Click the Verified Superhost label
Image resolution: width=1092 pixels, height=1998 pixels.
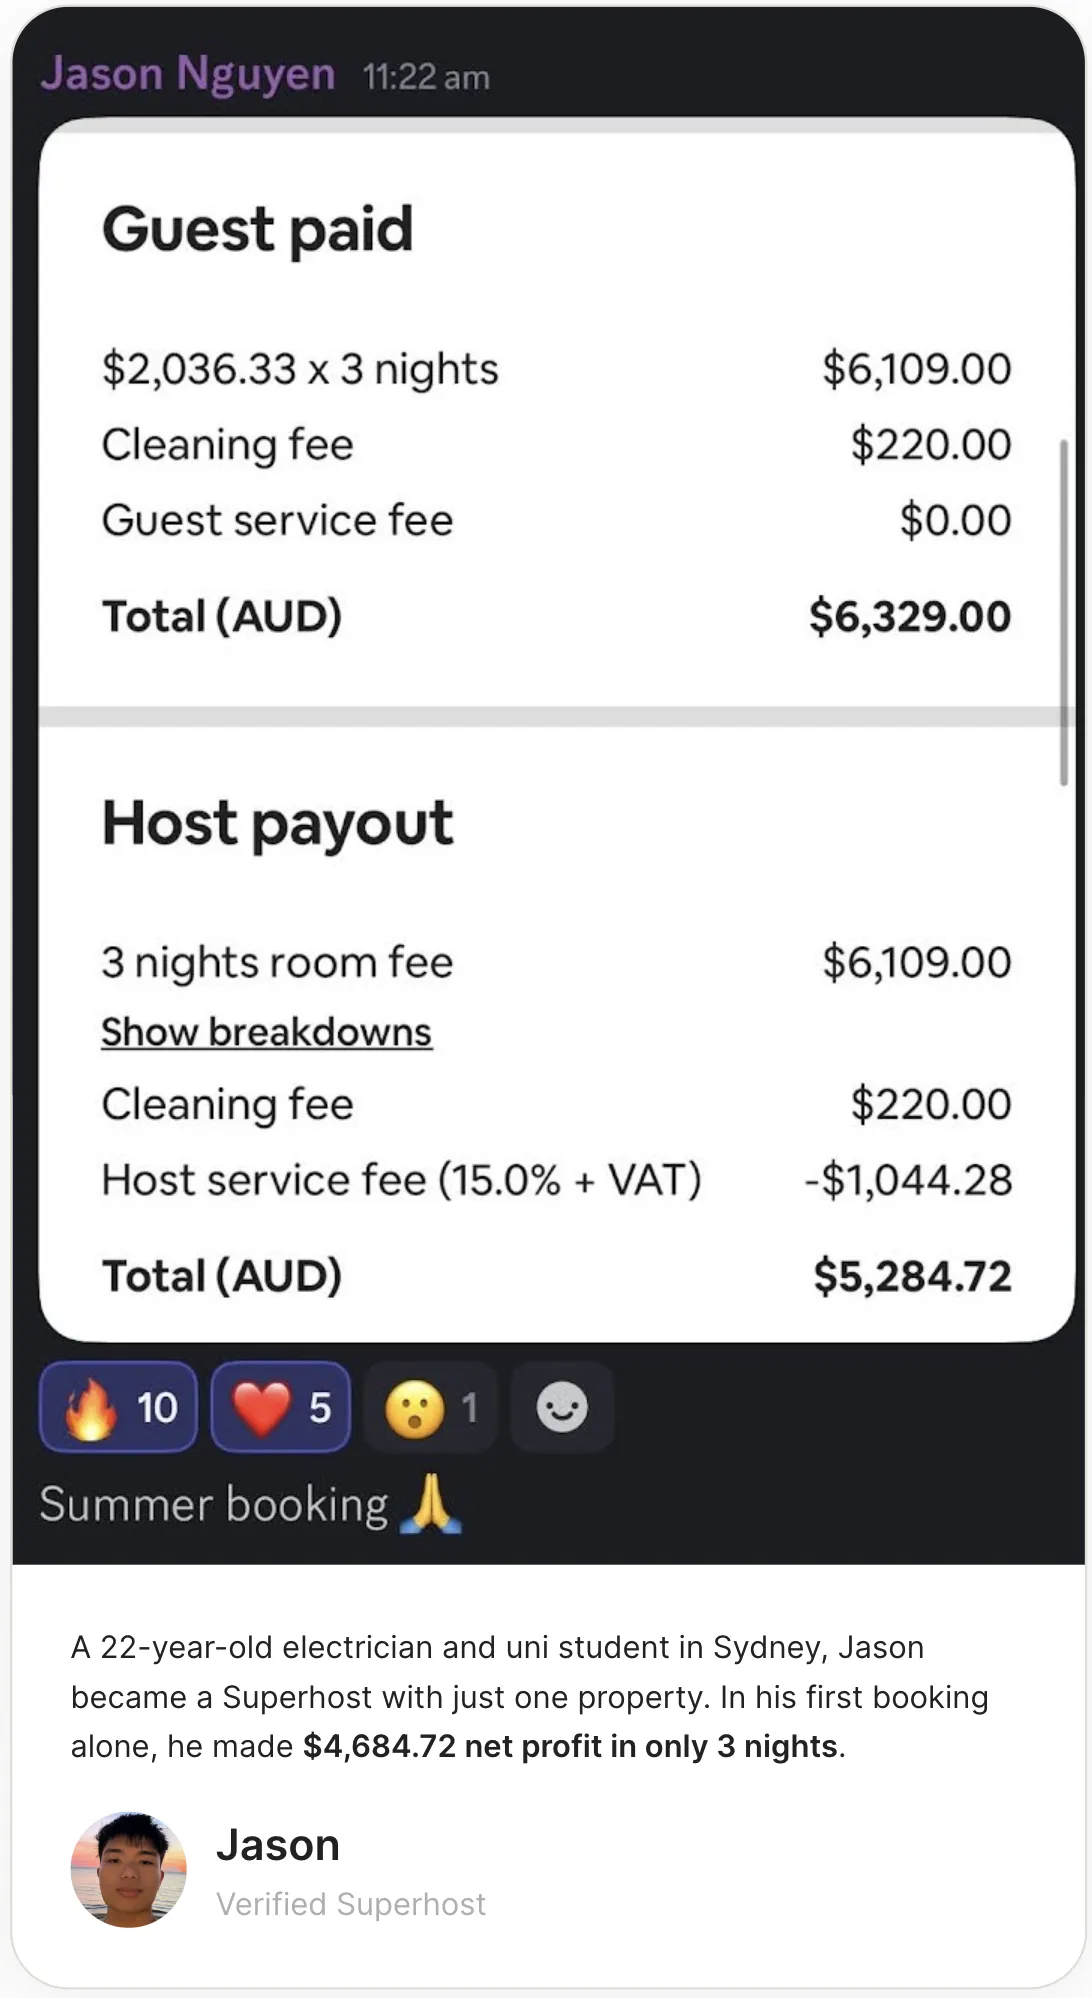pyautogui.click(x=351, y=1904)
